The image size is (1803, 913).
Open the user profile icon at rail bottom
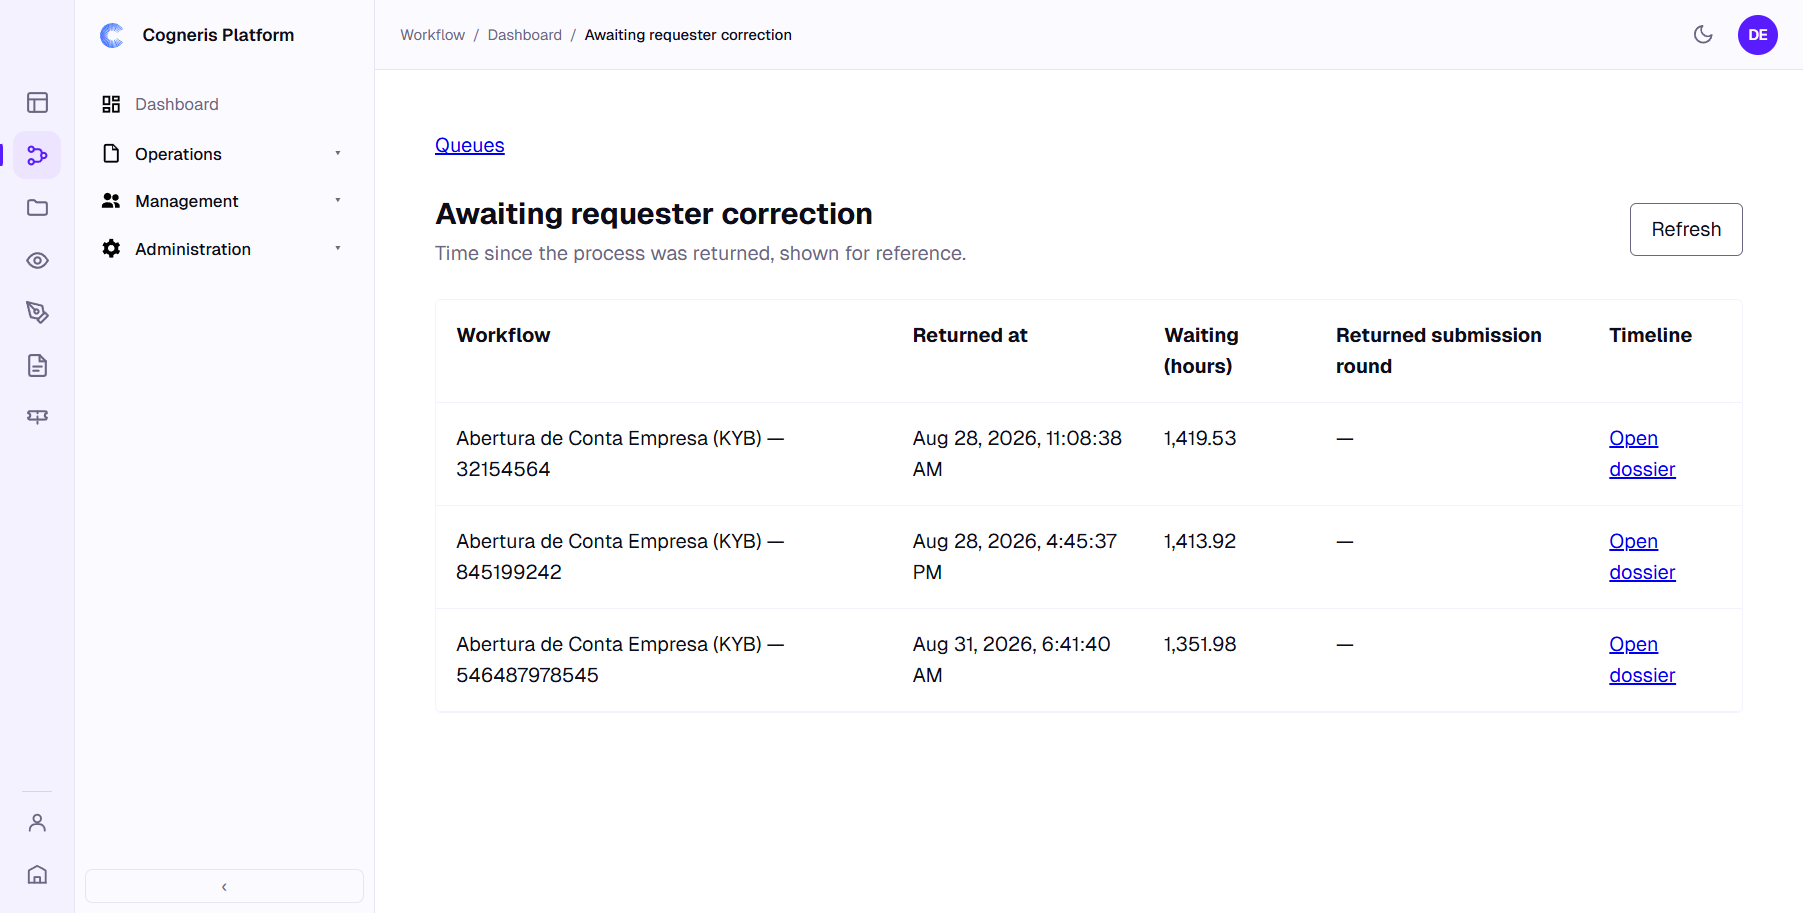37,823
